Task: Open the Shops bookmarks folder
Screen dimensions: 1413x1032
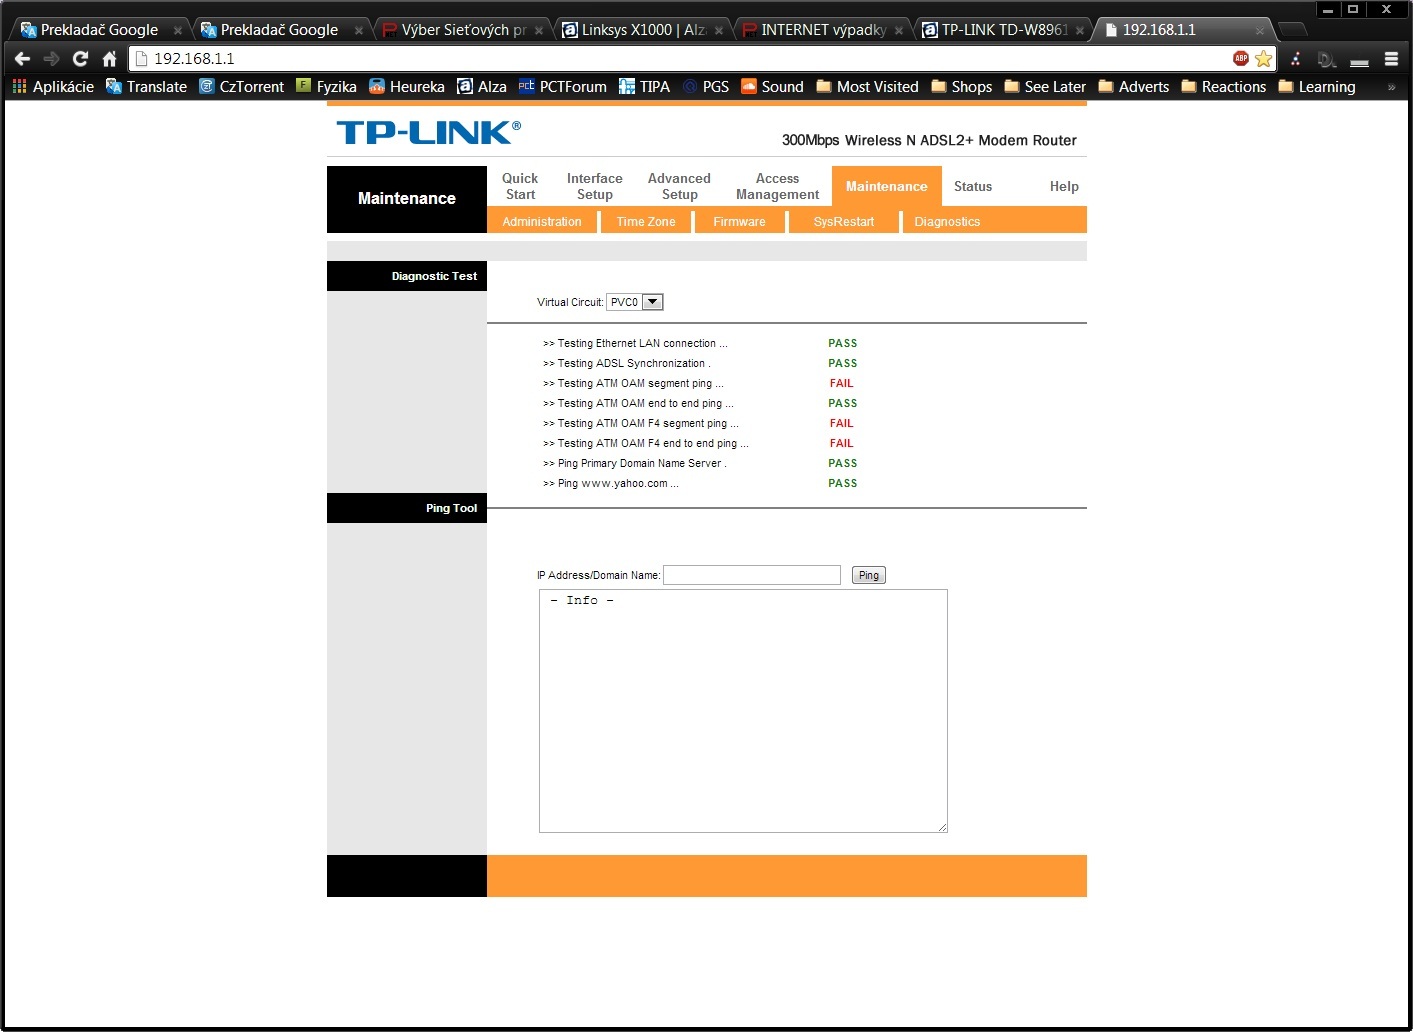Action: 961,87
